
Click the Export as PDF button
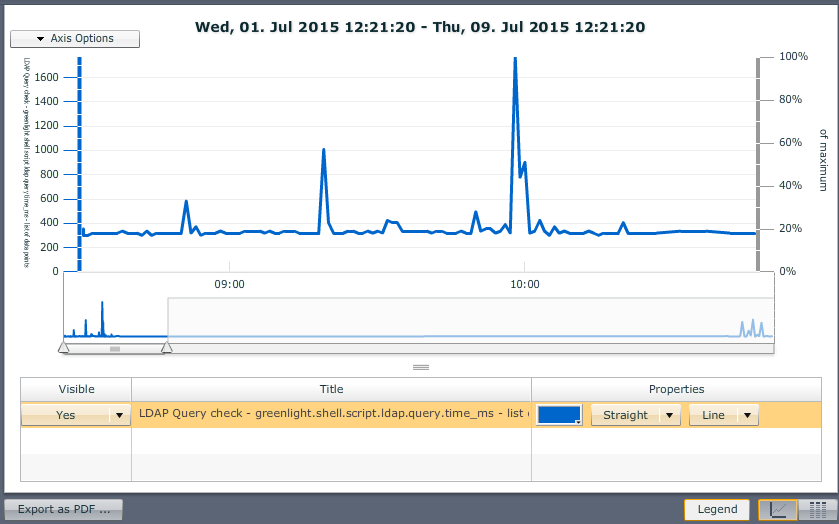64,509
